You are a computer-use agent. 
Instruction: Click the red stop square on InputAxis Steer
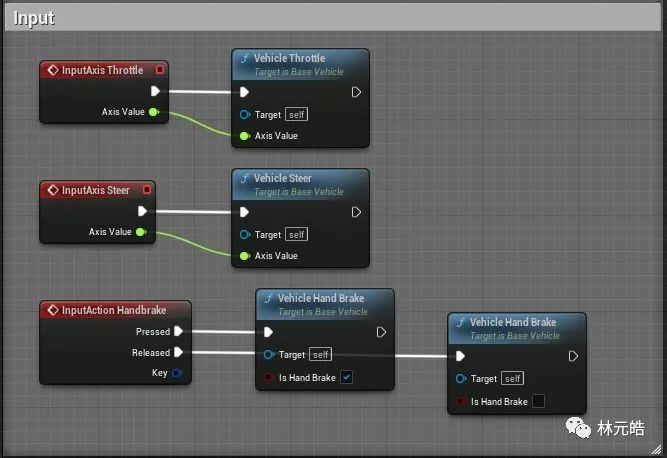pos(147,190)
